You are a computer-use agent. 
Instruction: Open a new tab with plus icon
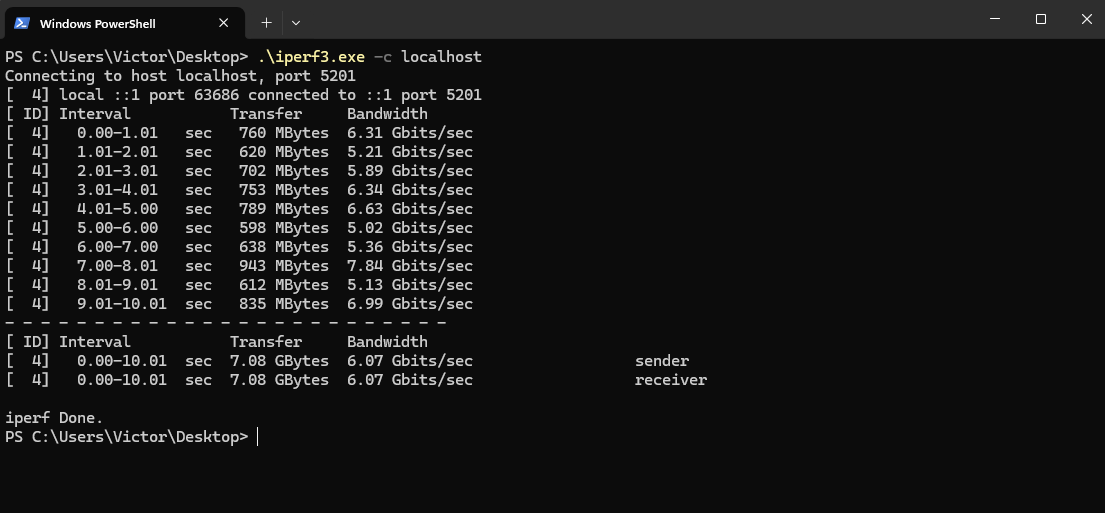pos(266,22)
